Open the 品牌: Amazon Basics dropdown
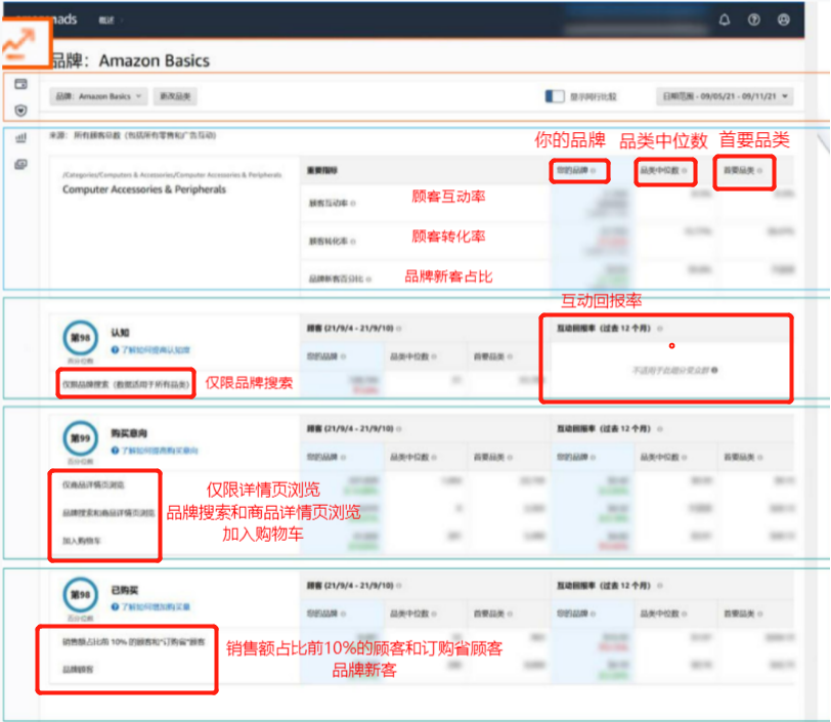 [x=99, y=96]
